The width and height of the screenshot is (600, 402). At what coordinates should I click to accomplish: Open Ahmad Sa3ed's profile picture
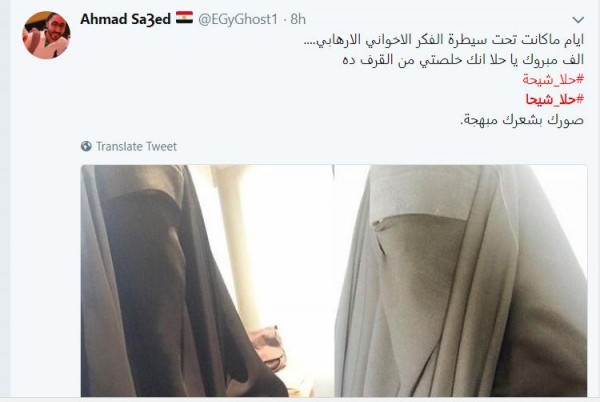point(46,35)
